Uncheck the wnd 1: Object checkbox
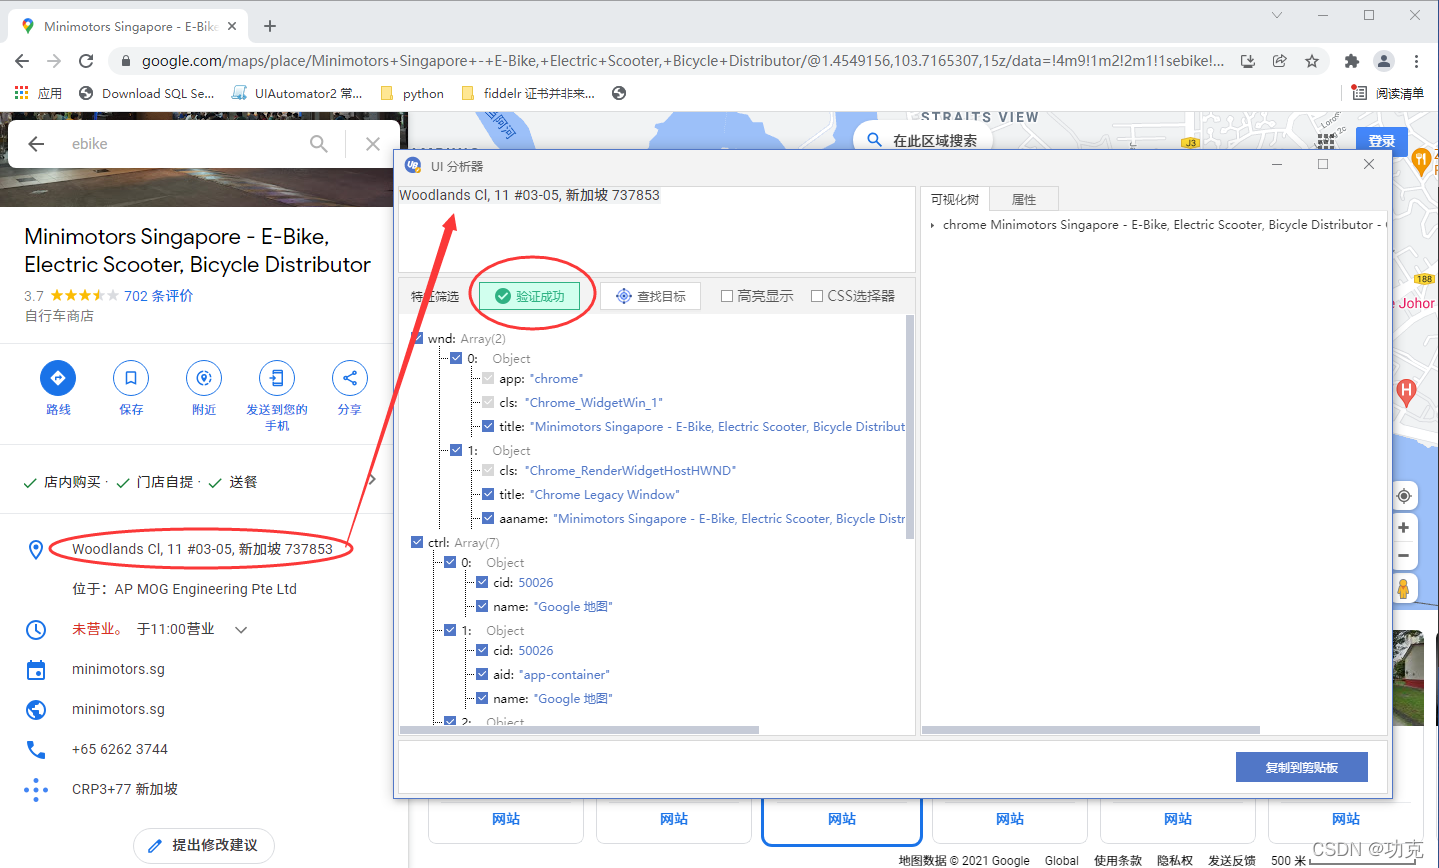This screenshot has height=868, width=1439. (456, 450)
